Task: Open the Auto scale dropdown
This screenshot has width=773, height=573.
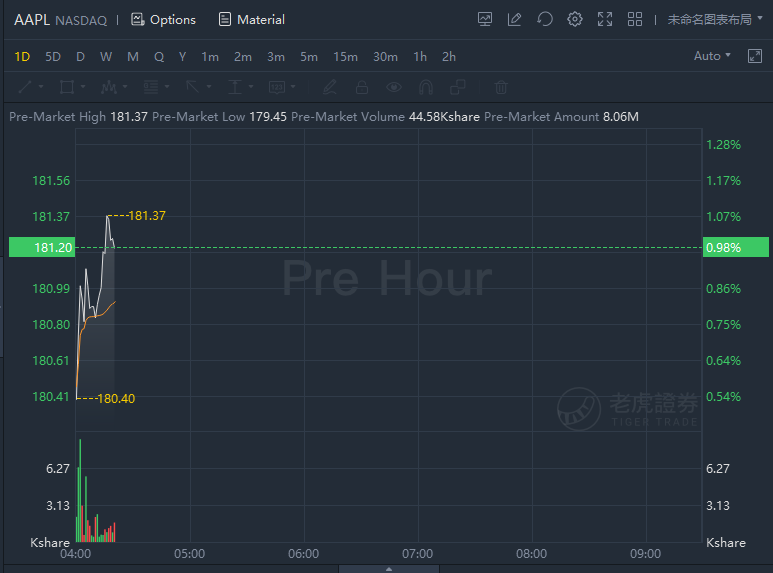Action: (712, 56)
